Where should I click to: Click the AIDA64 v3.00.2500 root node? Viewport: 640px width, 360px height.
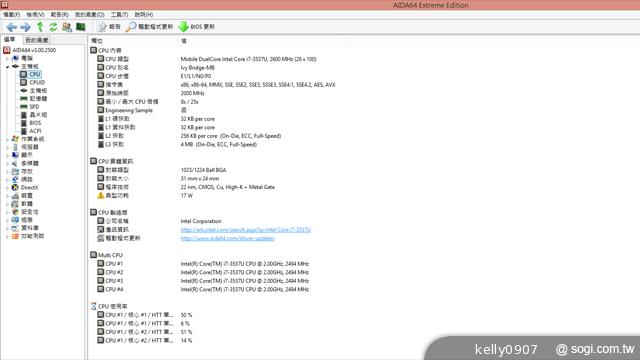(x=34, y=50)
